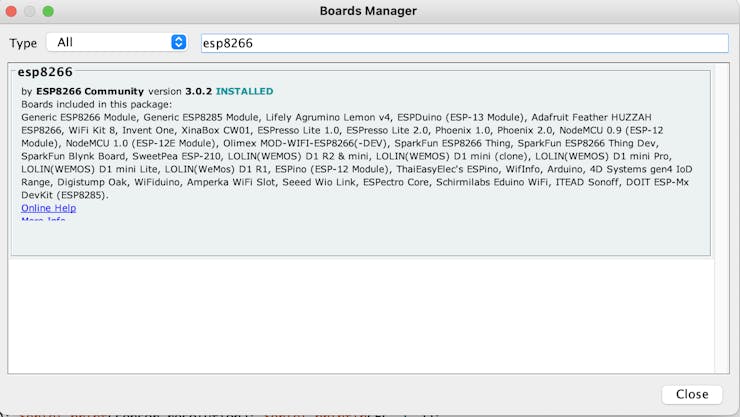This screenshot has width=740, height=417.
Task: Click the ESP8266 Community author name
Action: click(90, 92)
